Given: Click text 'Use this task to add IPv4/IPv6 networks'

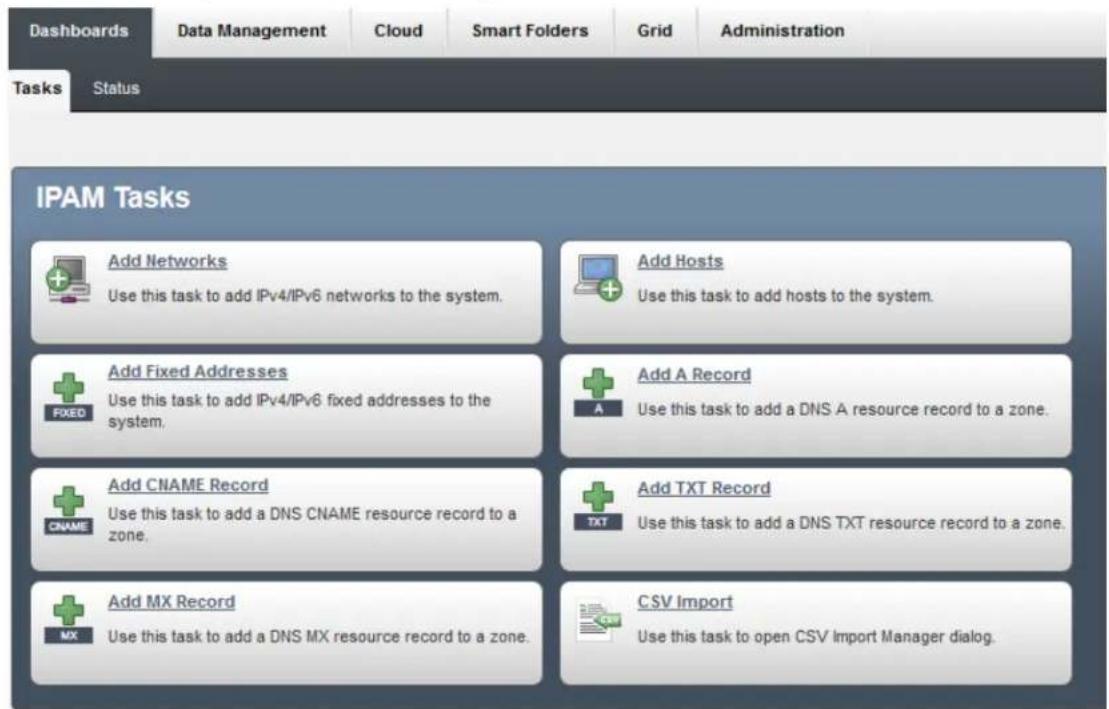Looking at the screenshot, I should click(x=306, y=296).
